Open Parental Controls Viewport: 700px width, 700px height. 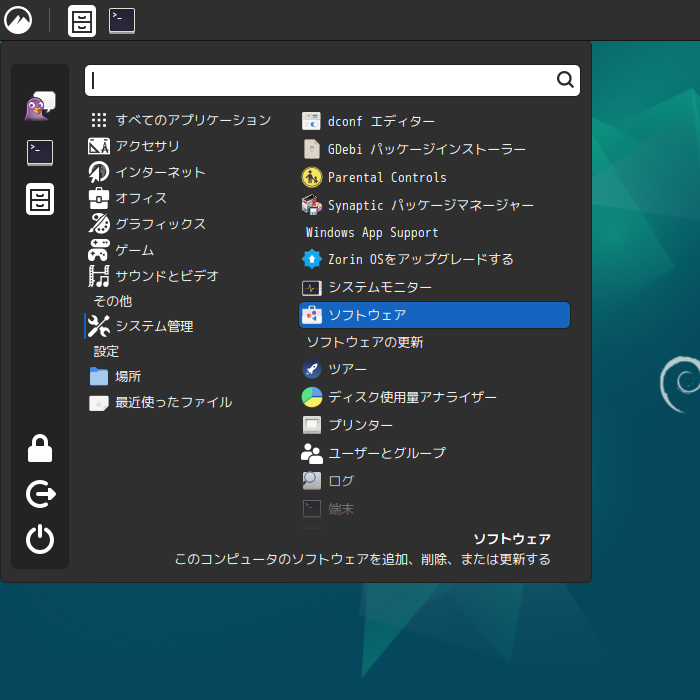click(434, 177)
